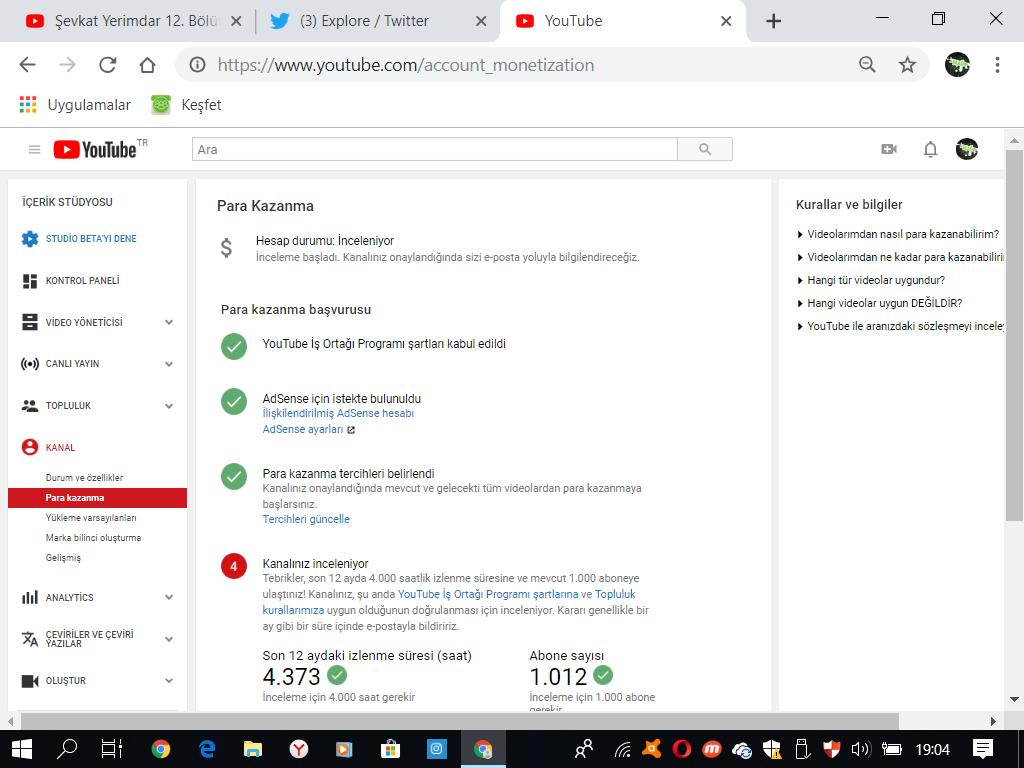Image resolution: width=1024 pixels, height=768 pixels.
Task: Click the Analytics bar chart icon
Action: pos(30,597)
